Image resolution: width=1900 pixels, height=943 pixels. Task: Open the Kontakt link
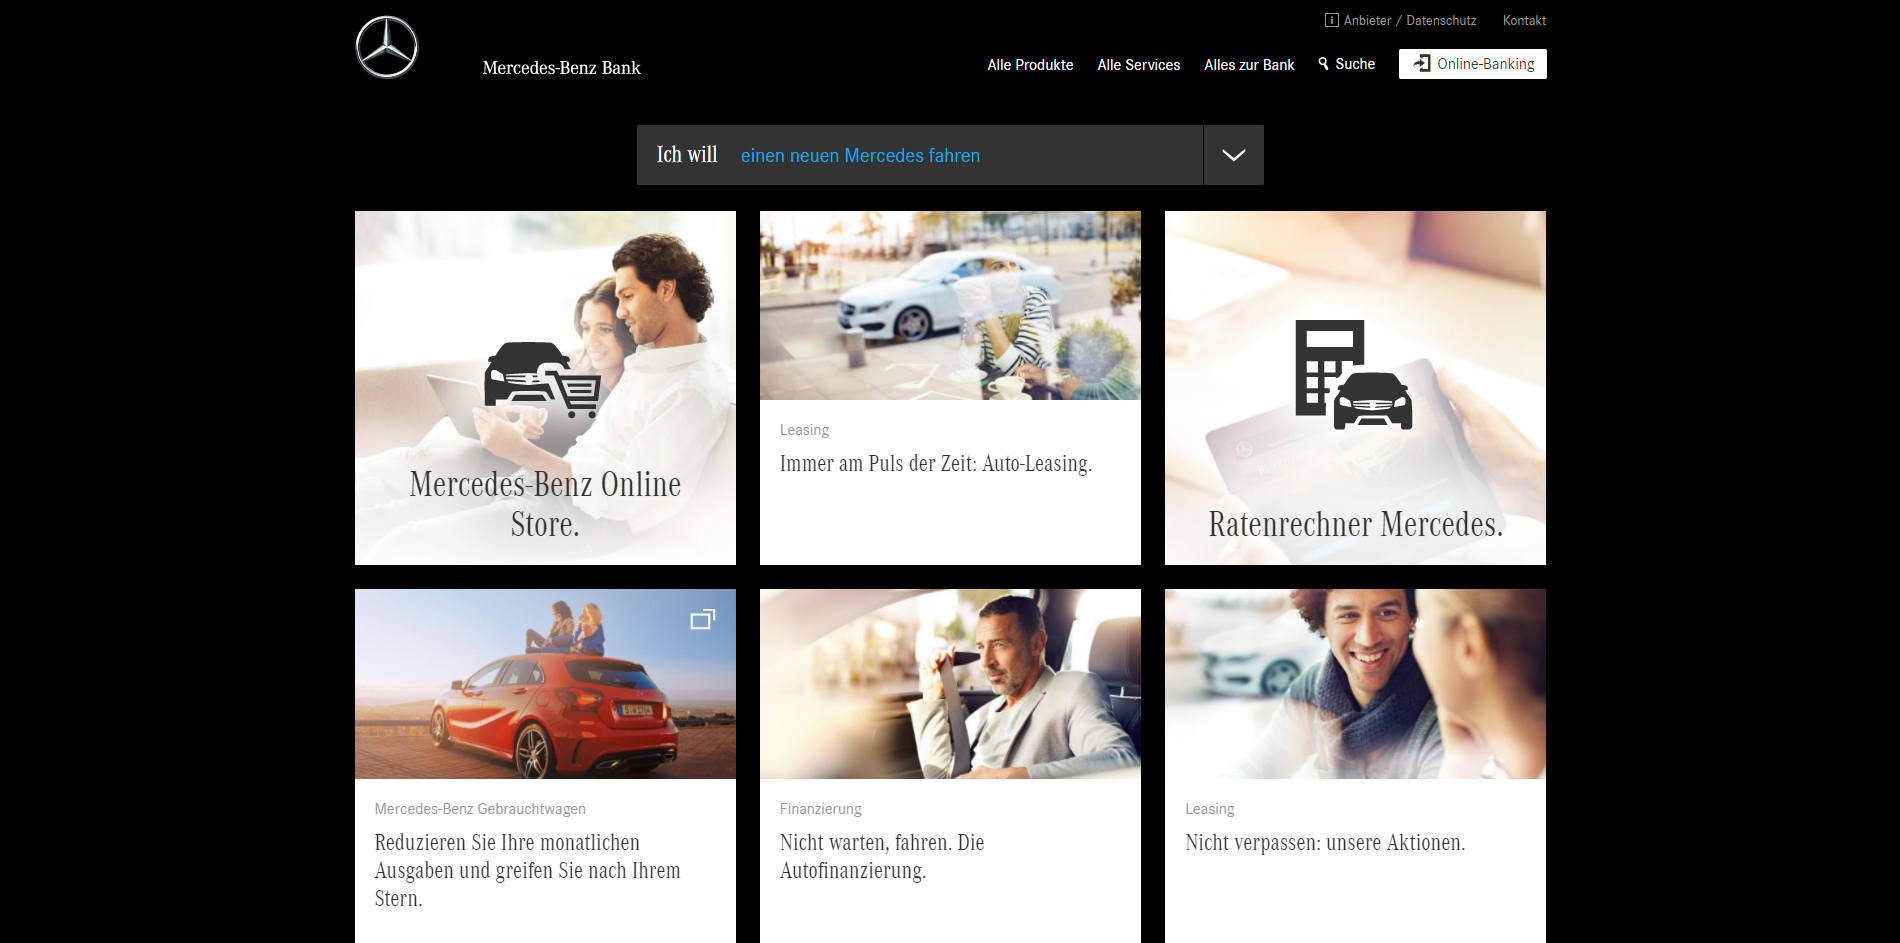[x=1524, y=20]
